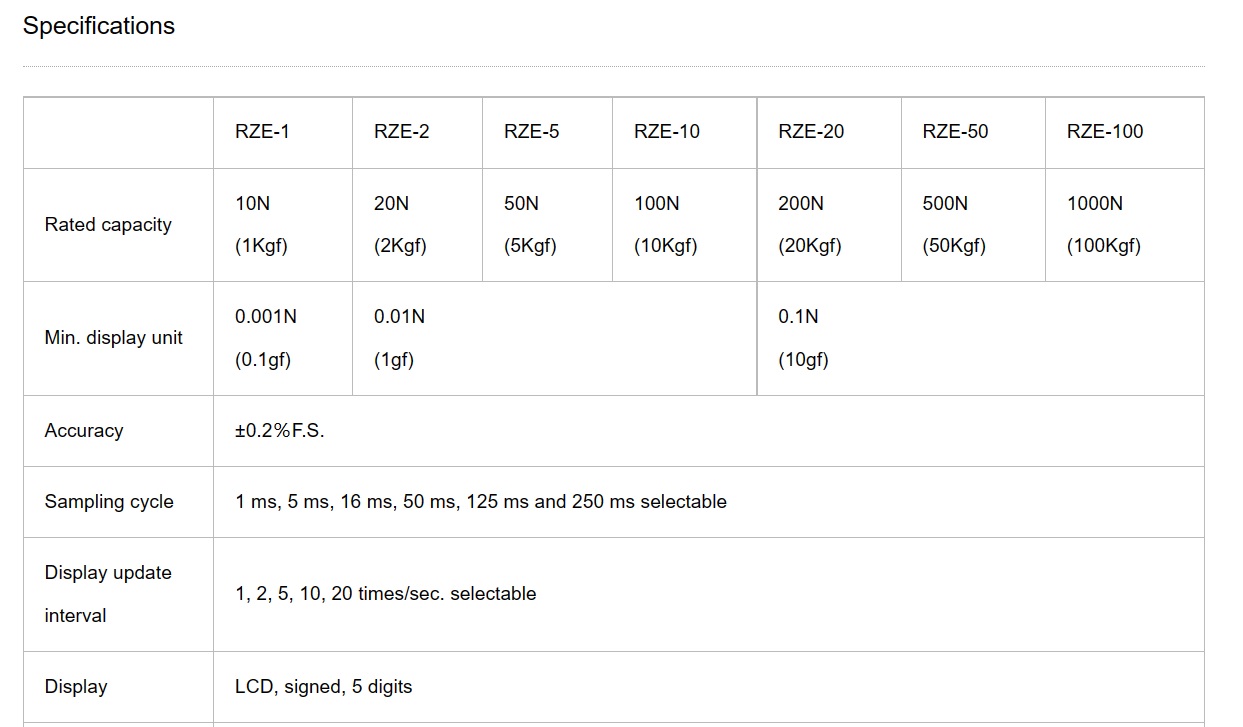Viewport: 1243px width, 727px height.
Task: Select the 0.001N (0.1gf) display unit cell
Action: [266, 338]
